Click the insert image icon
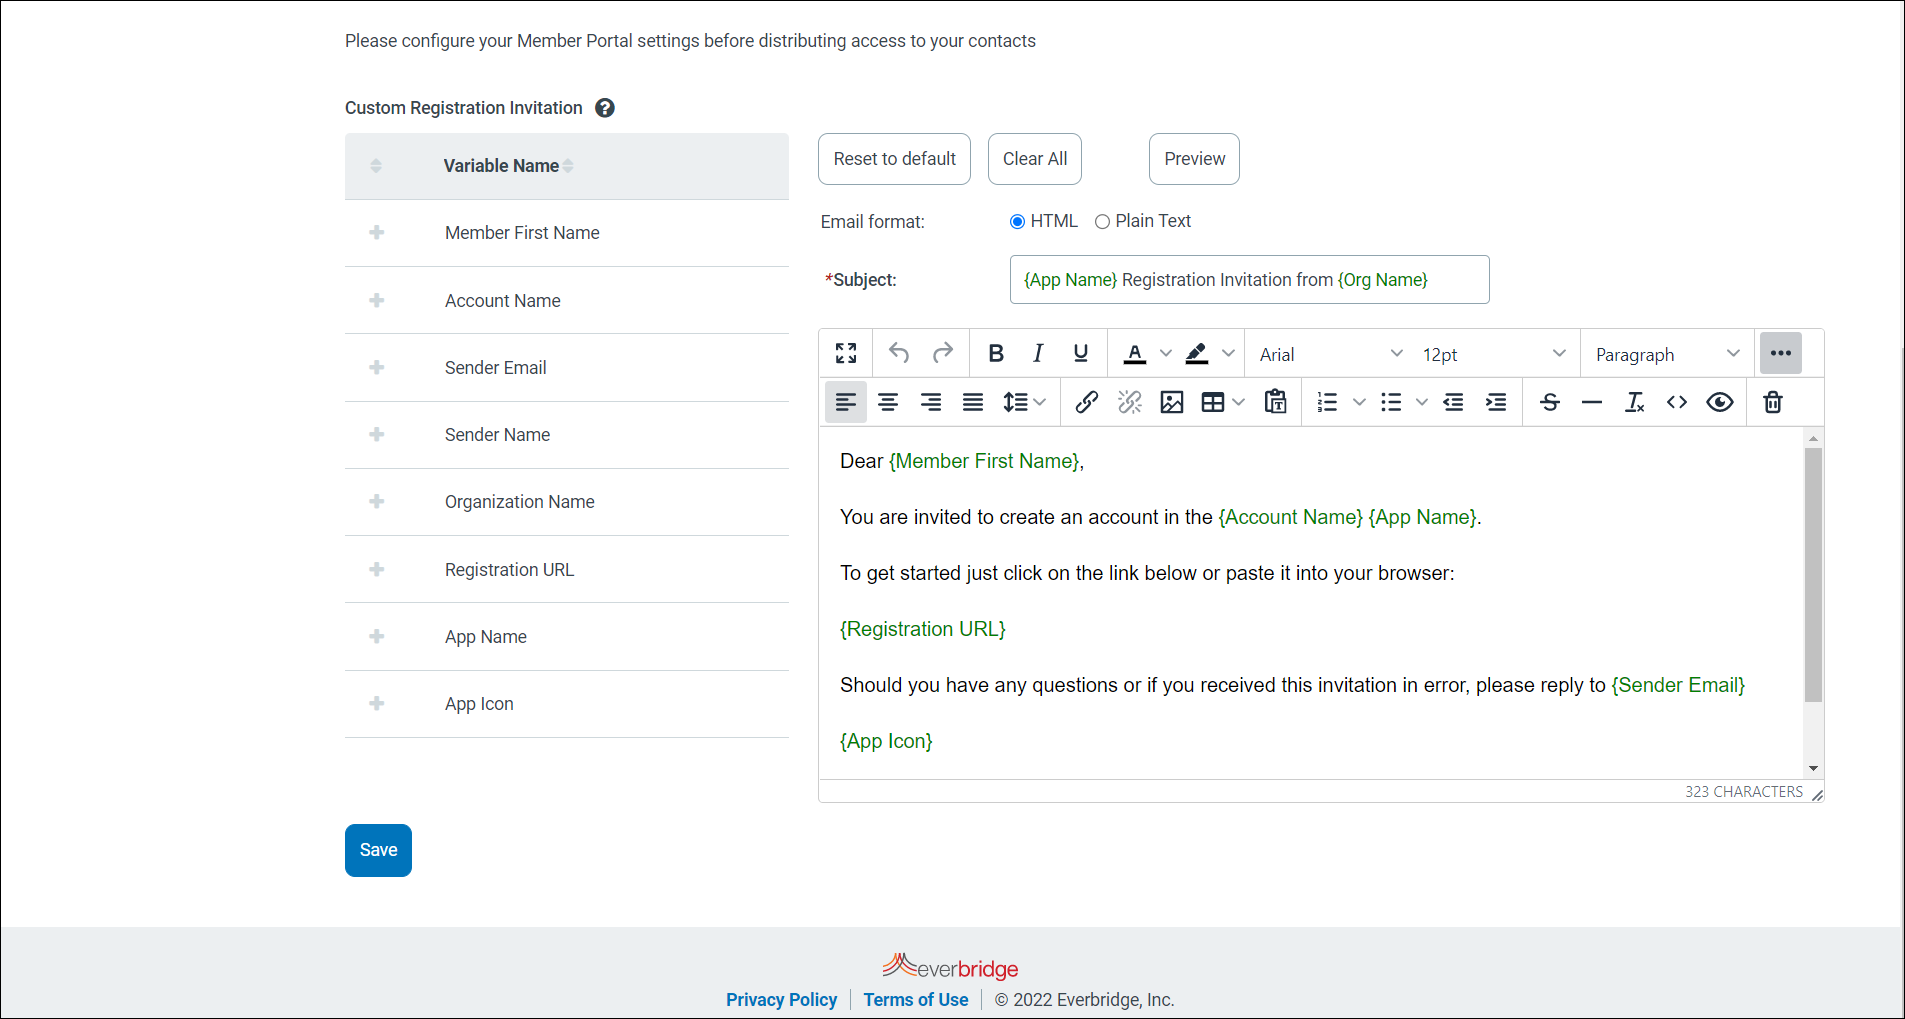Image resolution: width=1905 pixels, height=1019 pixels. [1171, 402]
